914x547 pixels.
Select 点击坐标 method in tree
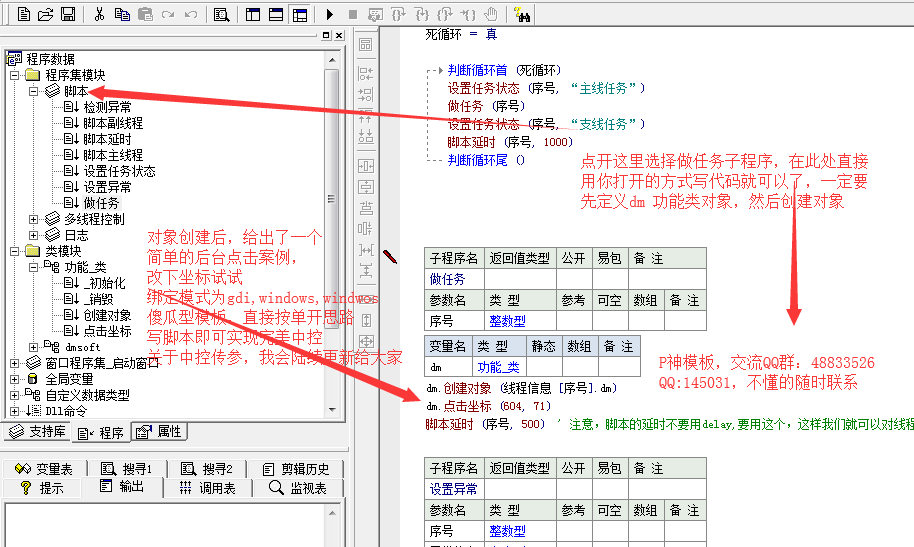[x=107, y=331]
